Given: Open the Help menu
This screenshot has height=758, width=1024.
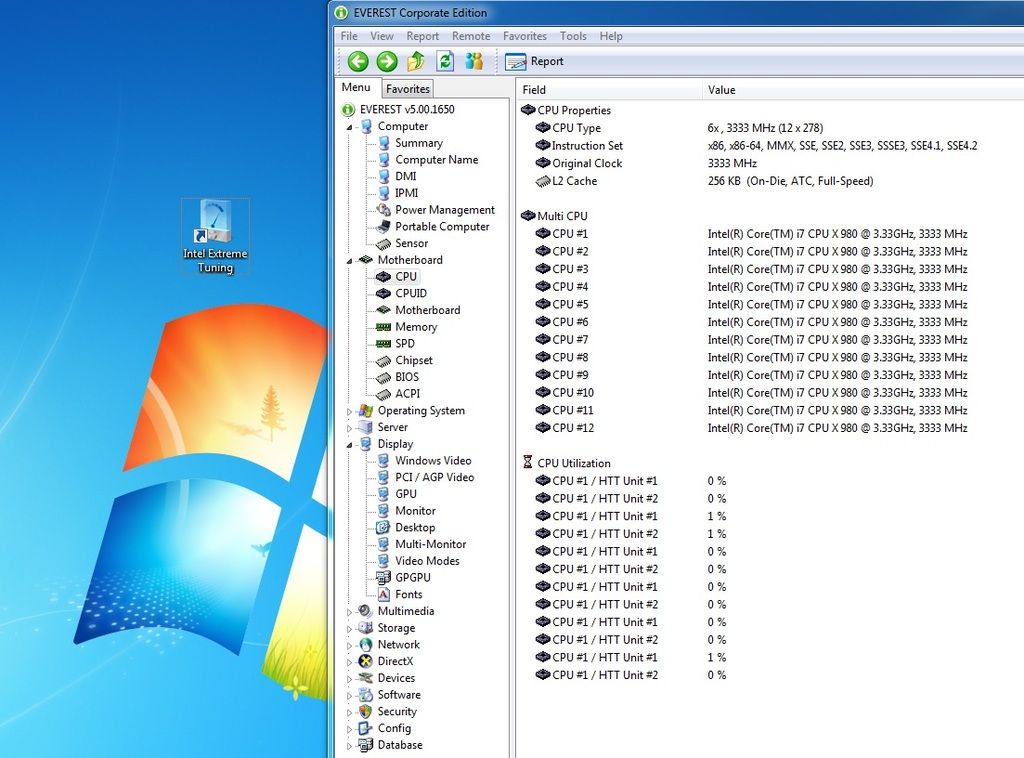Looking at the screenshot, I should (x=611, y=36).
